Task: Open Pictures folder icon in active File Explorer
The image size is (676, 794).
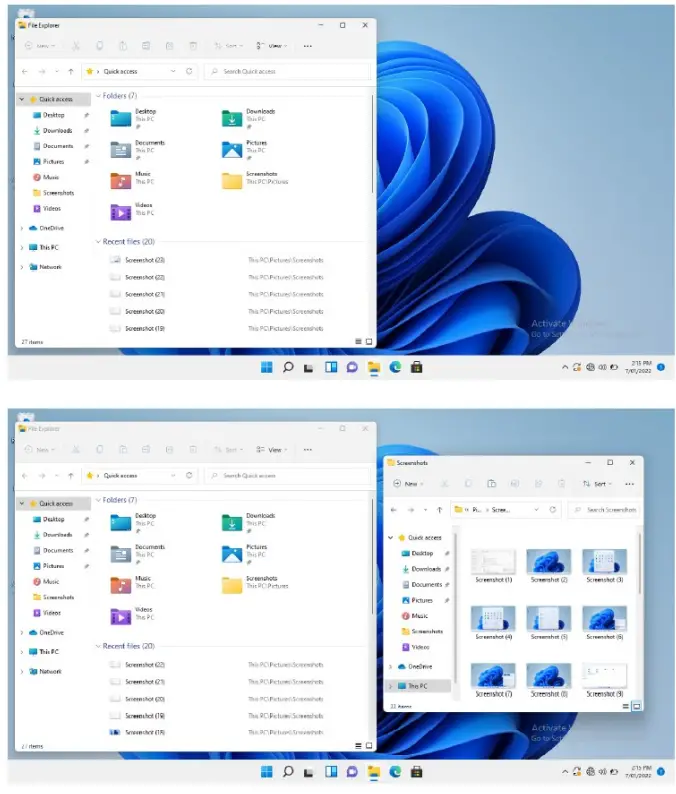Action: [232, 150]
